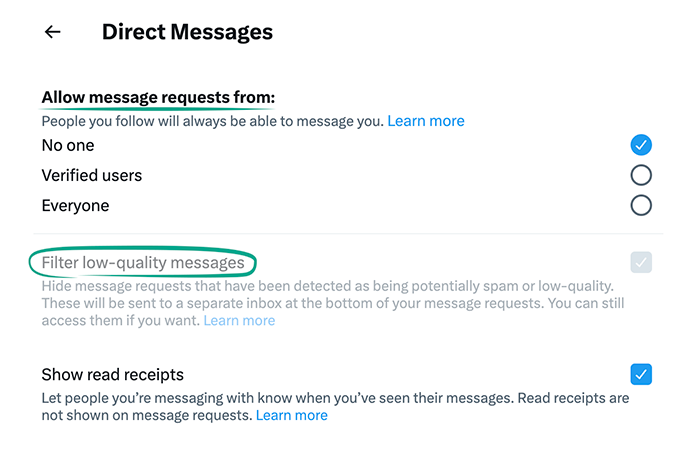Screen dimensions: 700x475
Task: Choose the "Verified users" radio button
Action: pyautogui.click(x=641, y=175)
